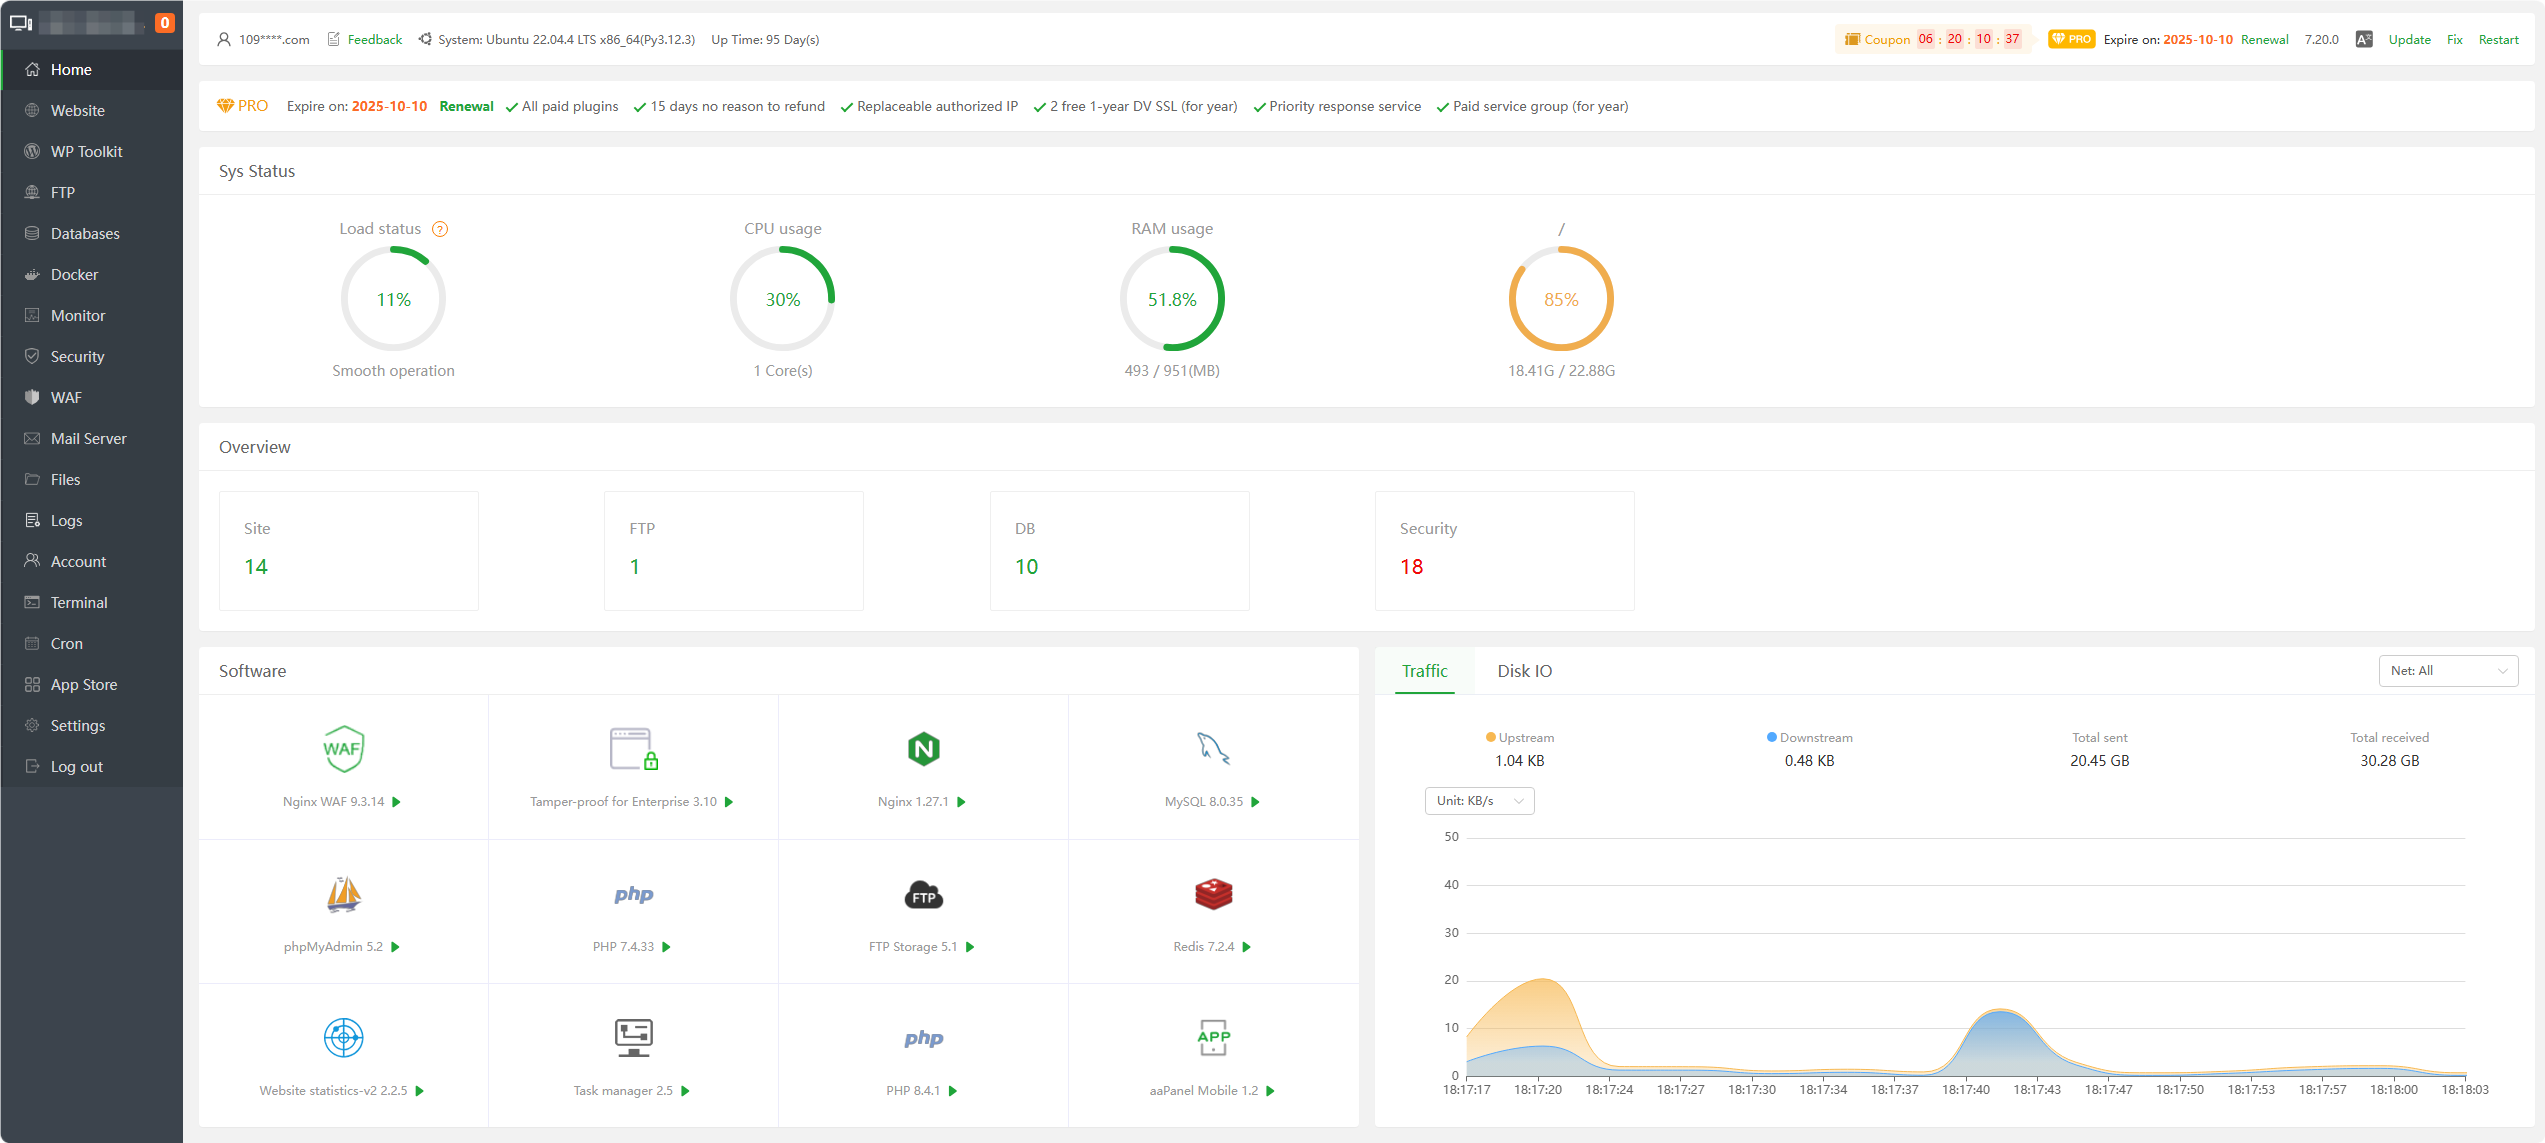Click play arrow next to Nginx WAF 9.3.14
Screen dimensions: 2545x1143
coord(396,802)
